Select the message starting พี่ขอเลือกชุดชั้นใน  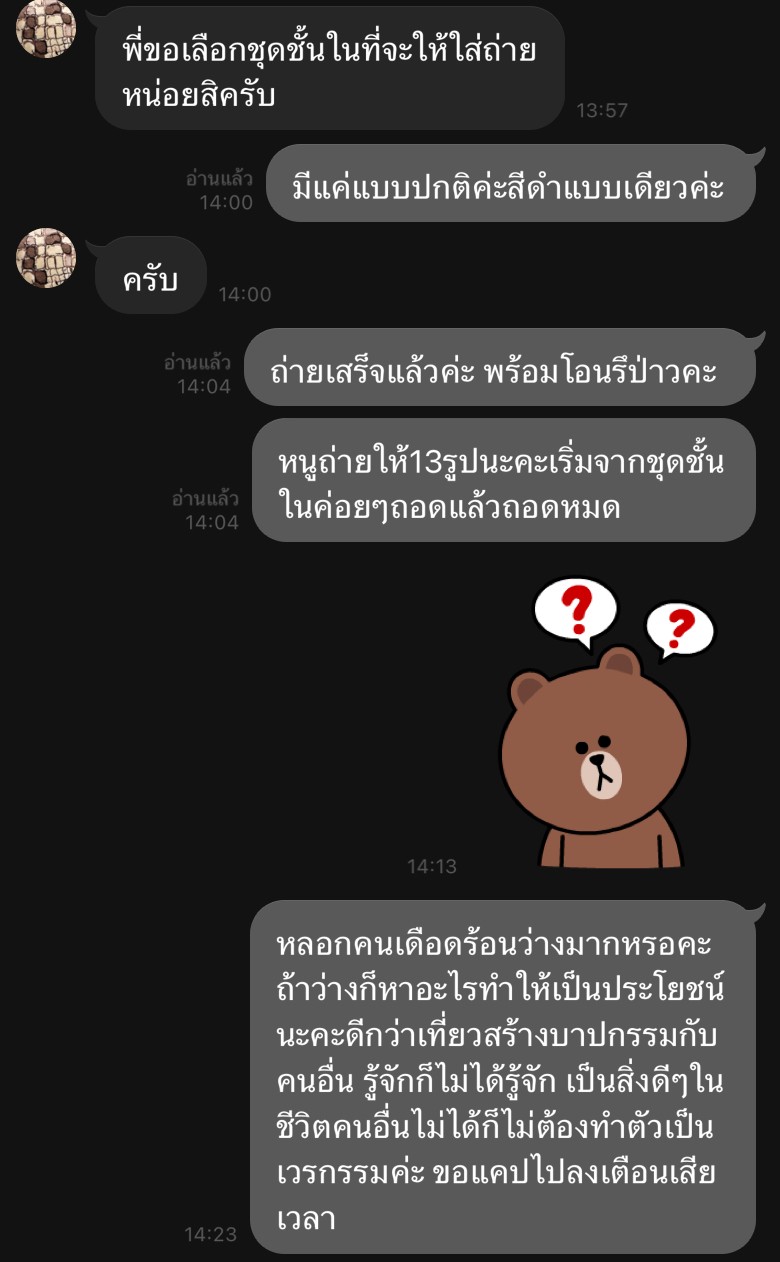coord(330,67)
